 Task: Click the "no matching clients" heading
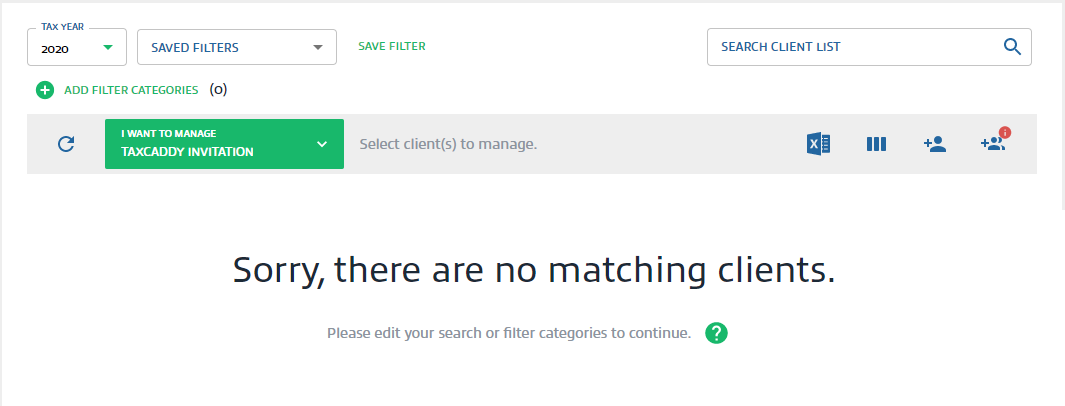point(533,269)
